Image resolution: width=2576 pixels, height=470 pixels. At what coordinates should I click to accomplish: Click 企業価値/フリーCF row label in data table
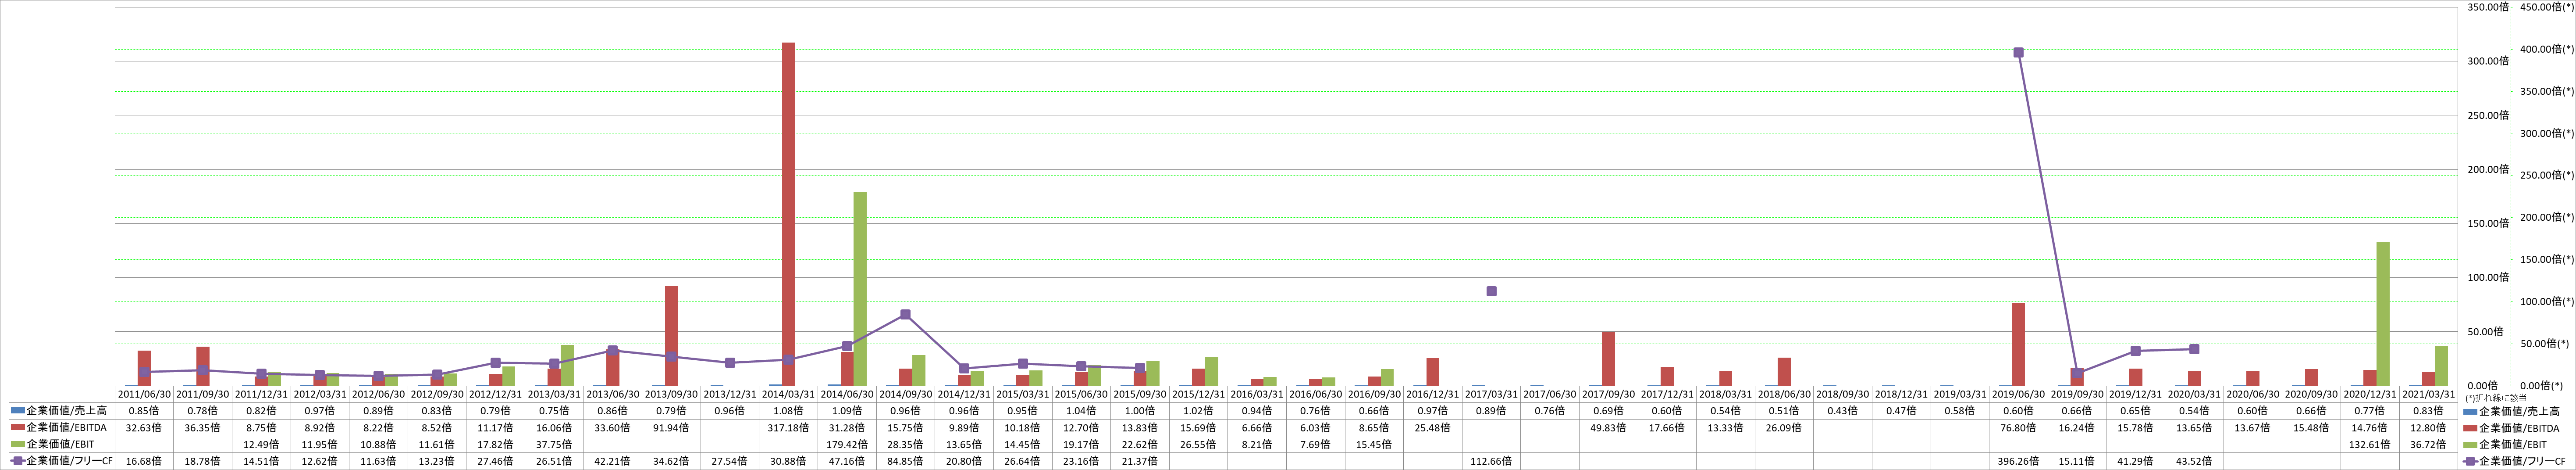68,461
